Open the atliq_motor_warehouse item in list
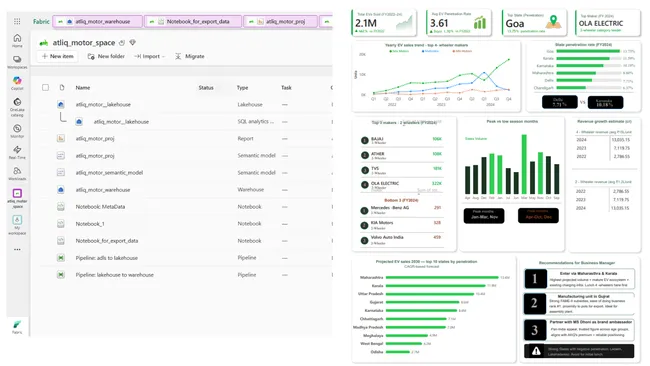This screenshot has height=366, width=650. click(102, 190)
